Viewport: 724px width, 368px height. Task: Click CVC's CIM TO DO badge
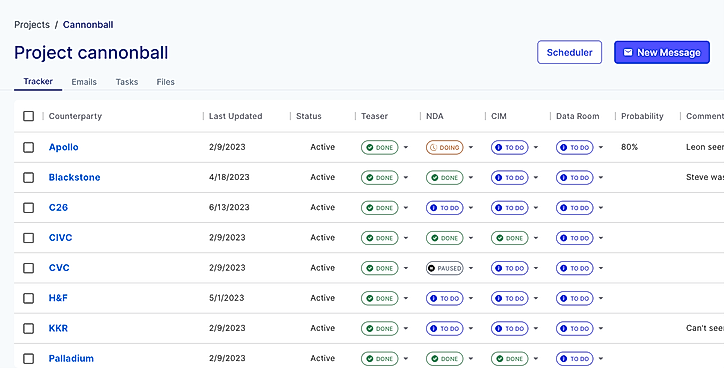click(x=509, y=268)
